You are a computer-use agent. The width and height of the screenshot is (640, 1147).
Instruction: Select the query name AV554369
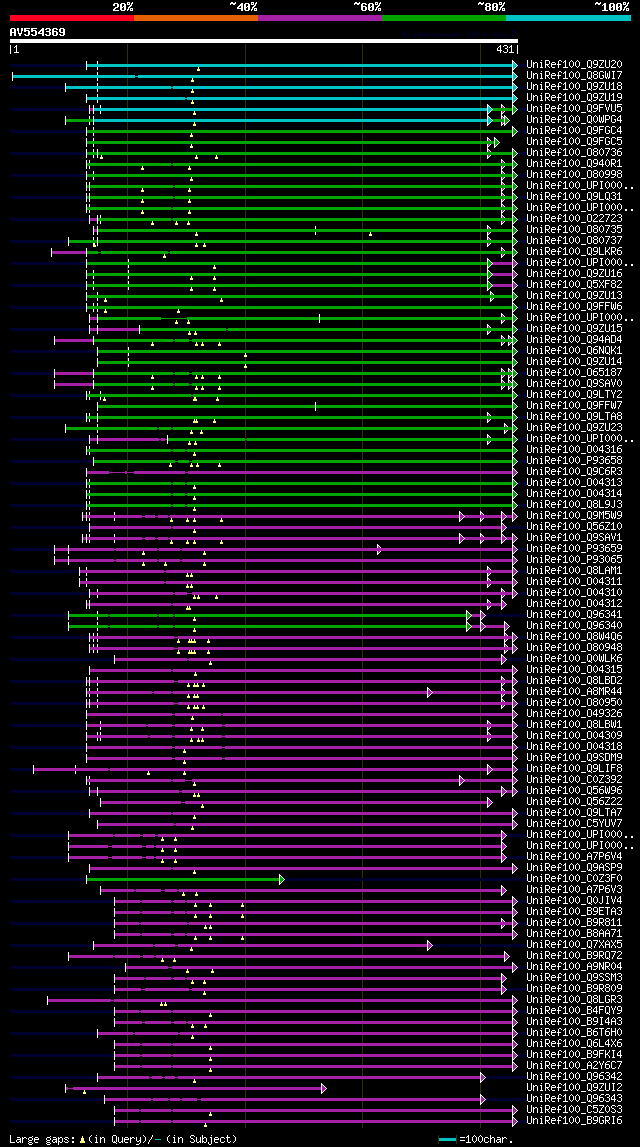(37, 32)
